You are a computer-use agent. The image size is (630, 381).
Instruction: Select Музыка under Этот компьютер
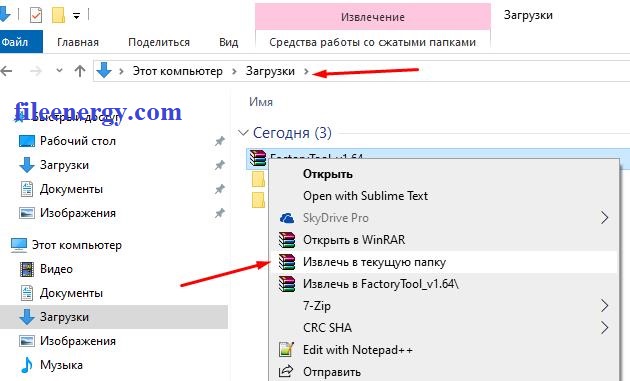pos(61,365)
